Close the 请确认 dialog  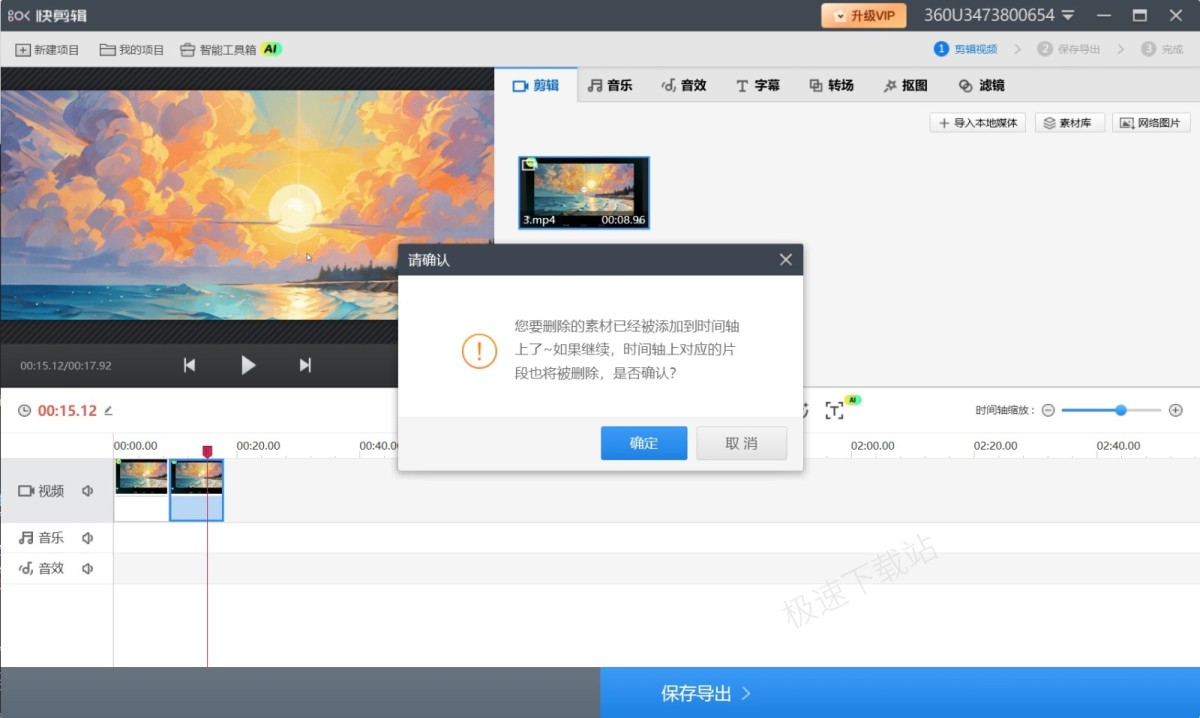click(785, 260)
